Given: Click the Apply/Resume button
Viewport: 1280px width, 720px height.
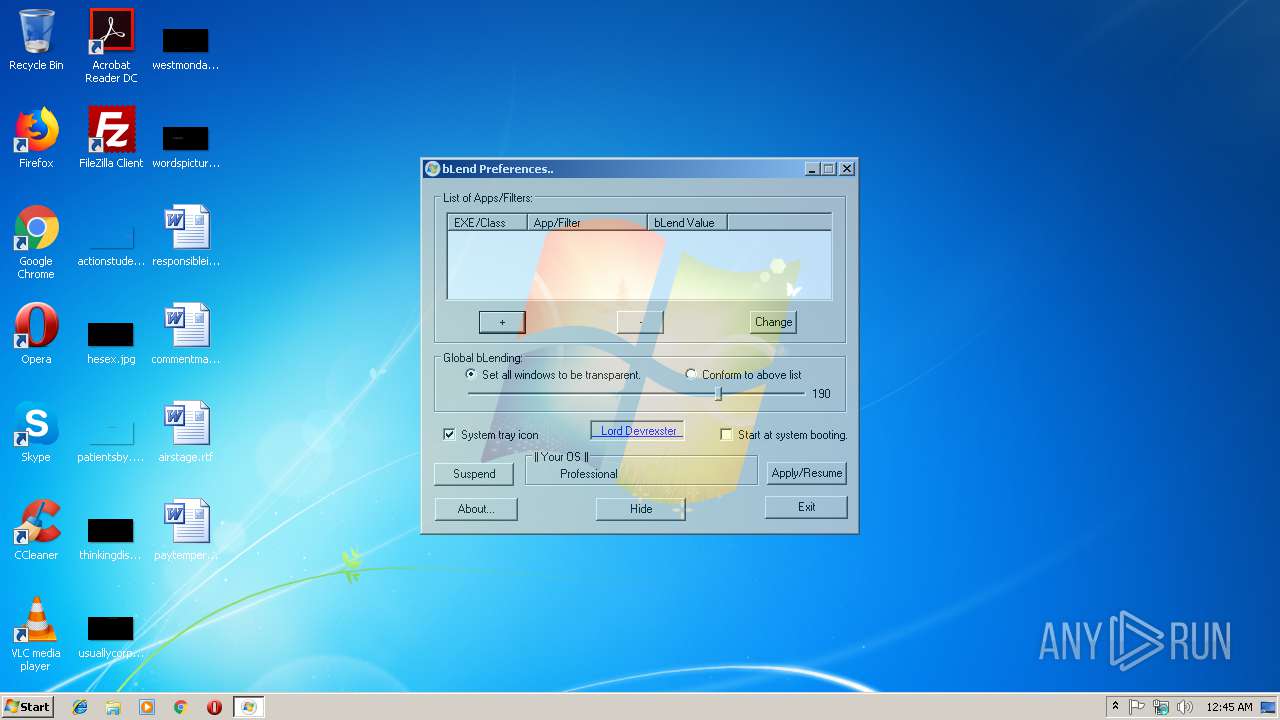Looking at the screenshot, I should click(807, 473).
